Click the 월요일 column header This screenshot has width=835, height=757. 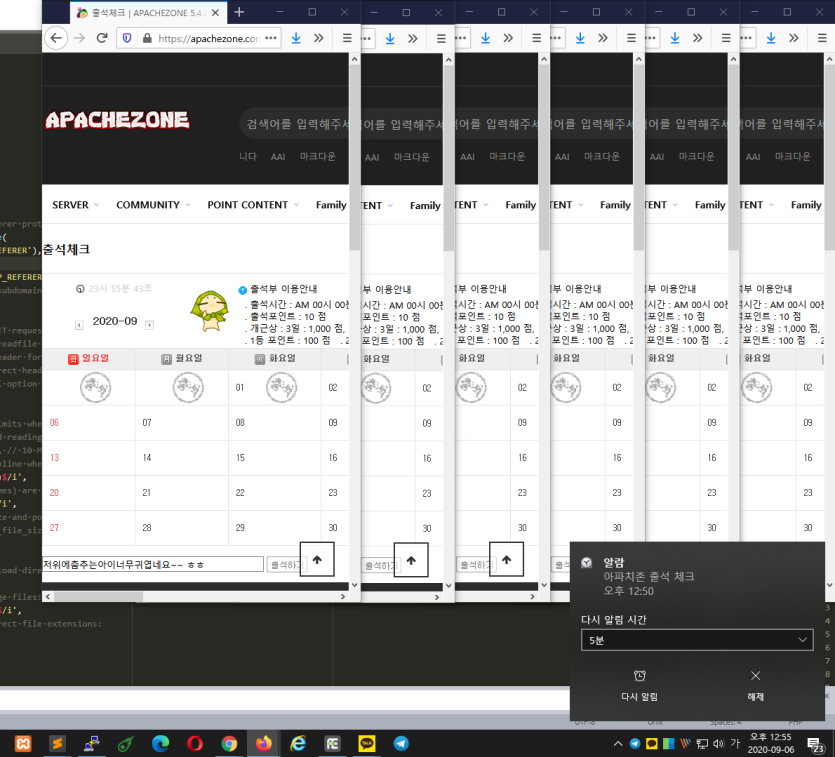pos(182,359)
